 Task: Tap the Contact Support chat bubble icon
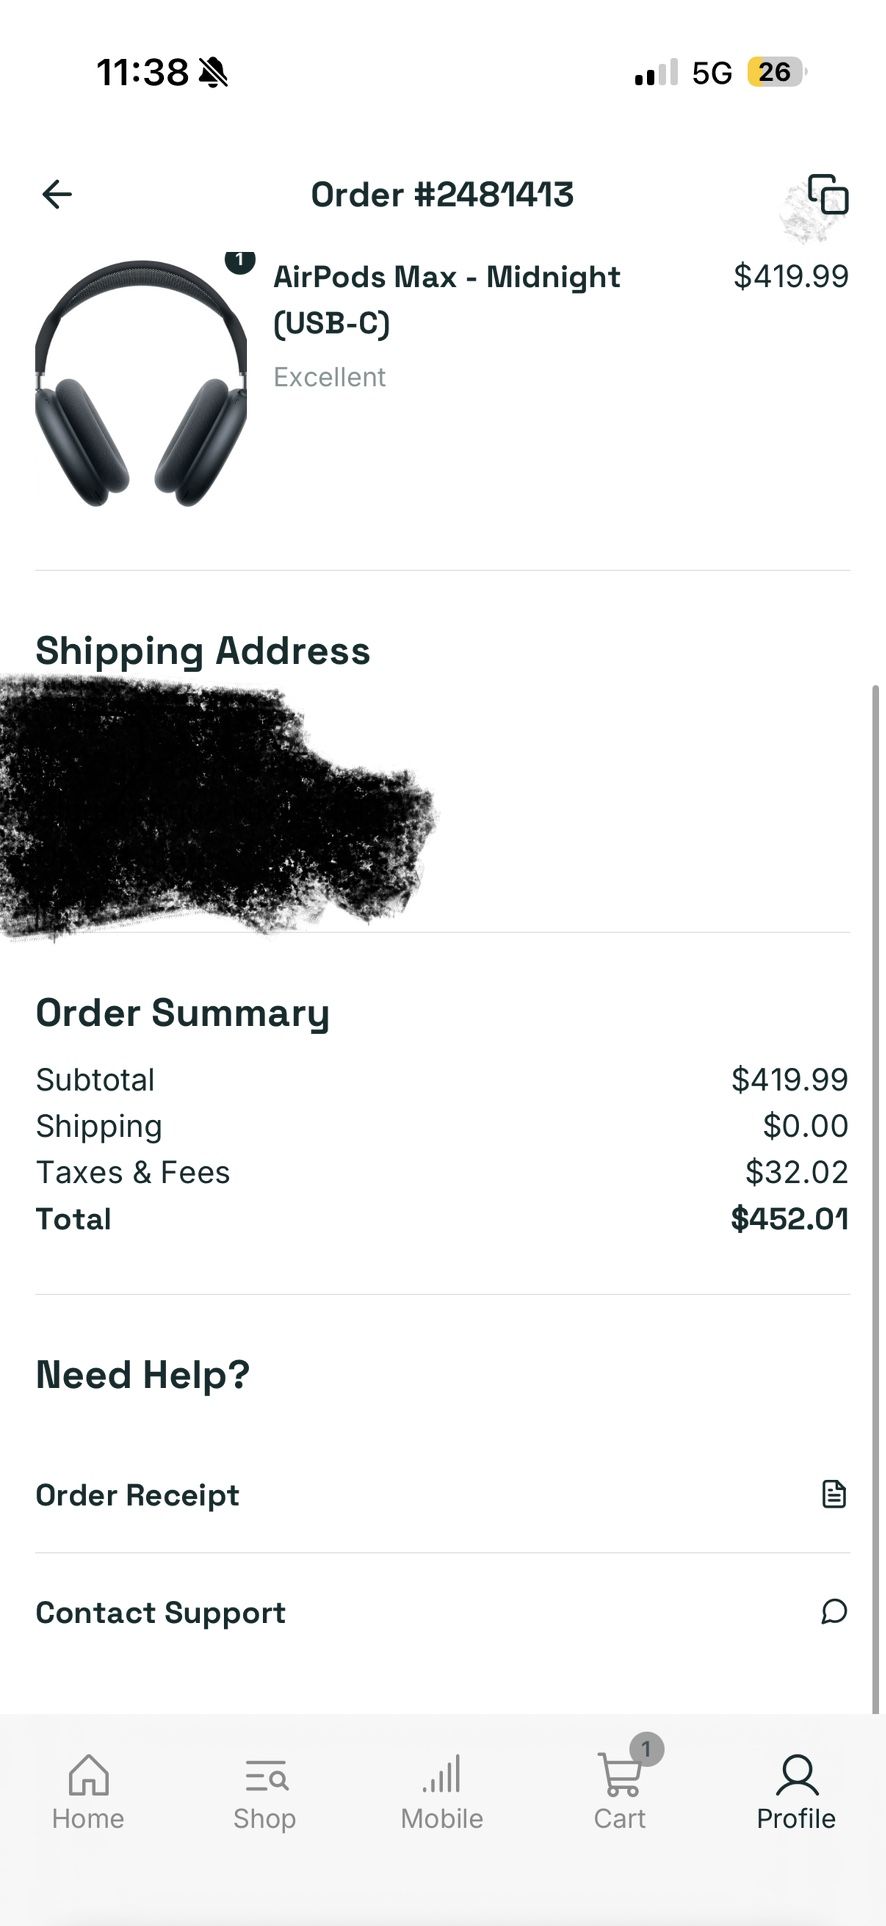point(833,1611)
